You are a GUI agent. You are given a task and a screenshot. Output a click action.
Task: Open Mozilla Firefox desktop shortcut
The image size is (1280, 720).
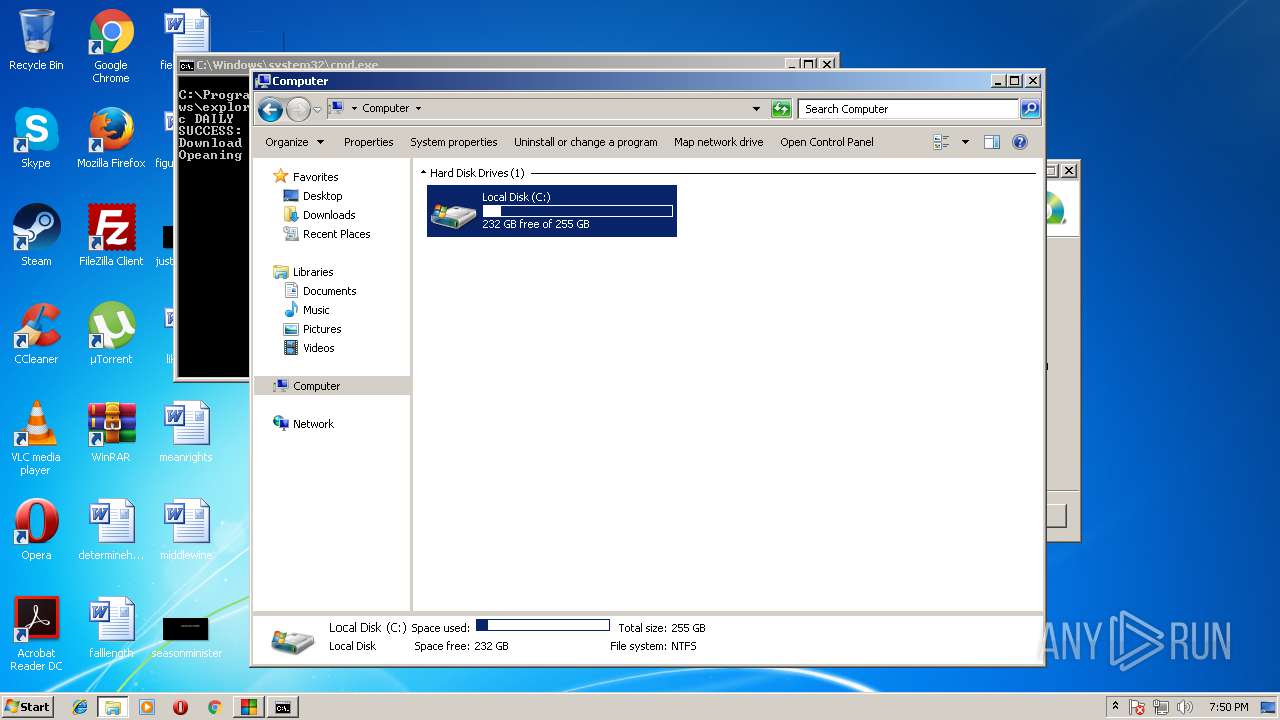[x=111, y=139]
